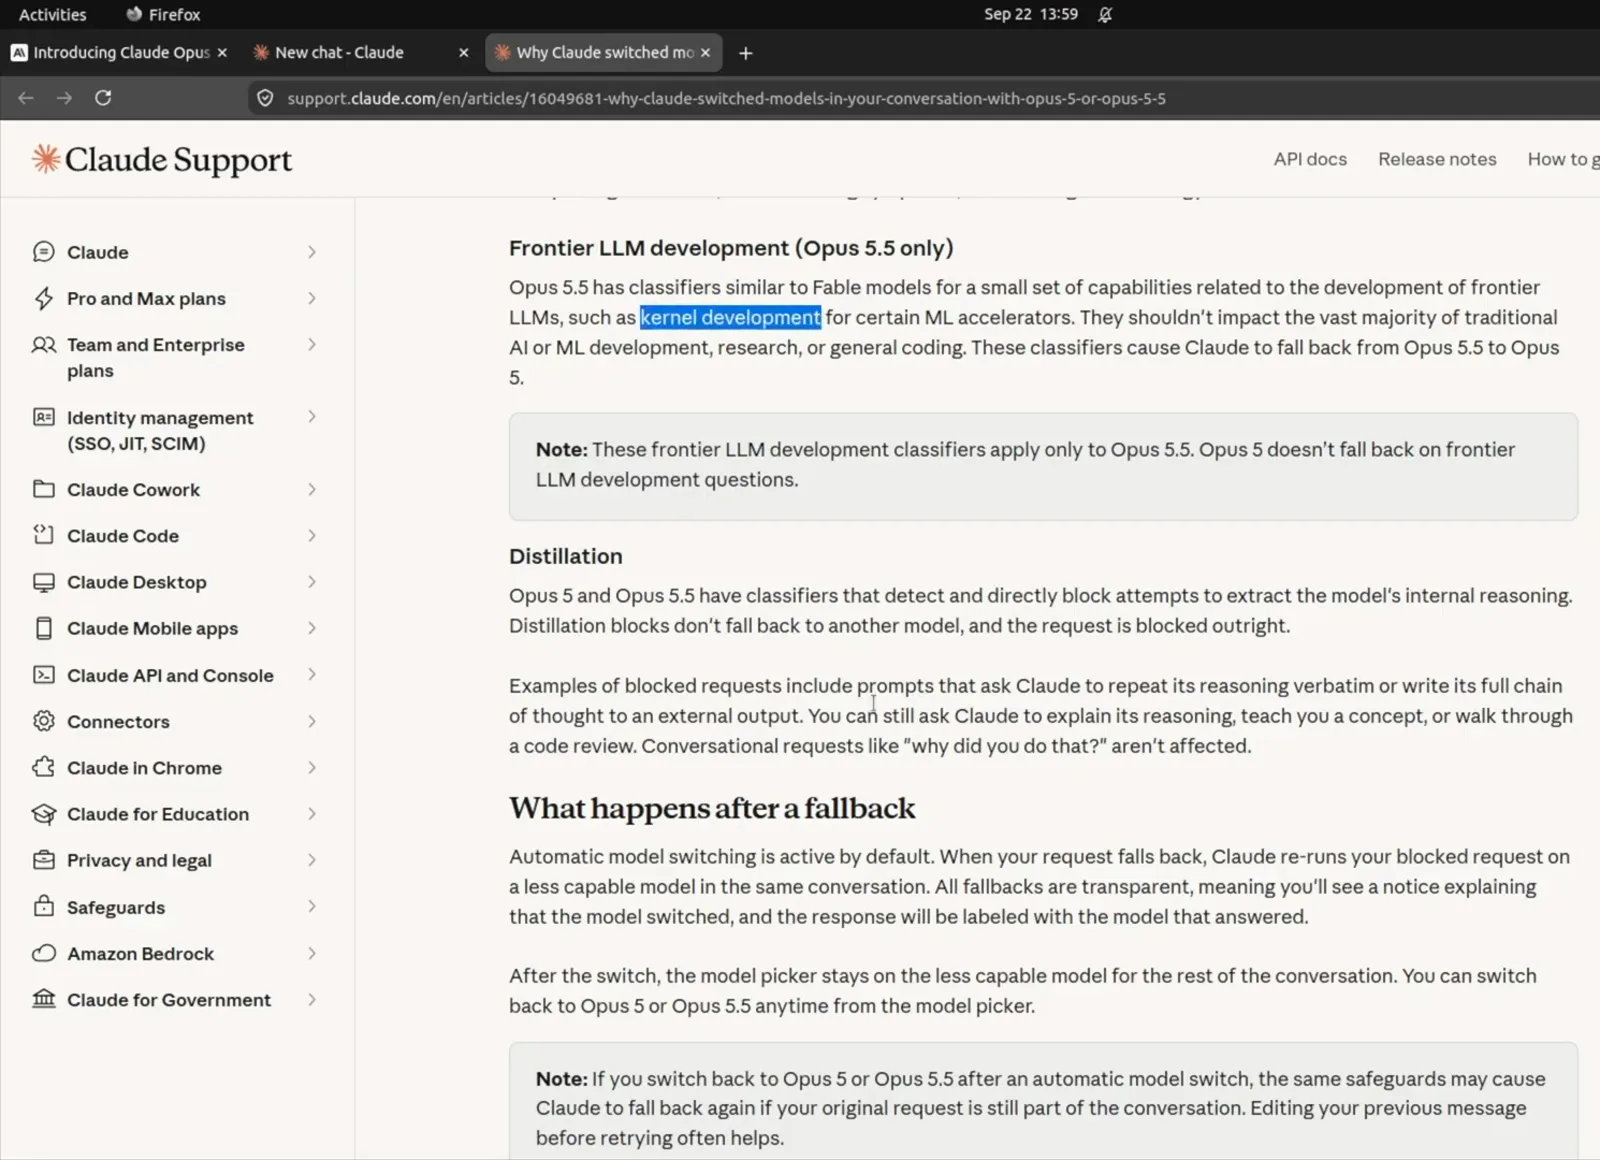1600x1160 pixels.
Task: Open the API docs link
Action: 1310,159
